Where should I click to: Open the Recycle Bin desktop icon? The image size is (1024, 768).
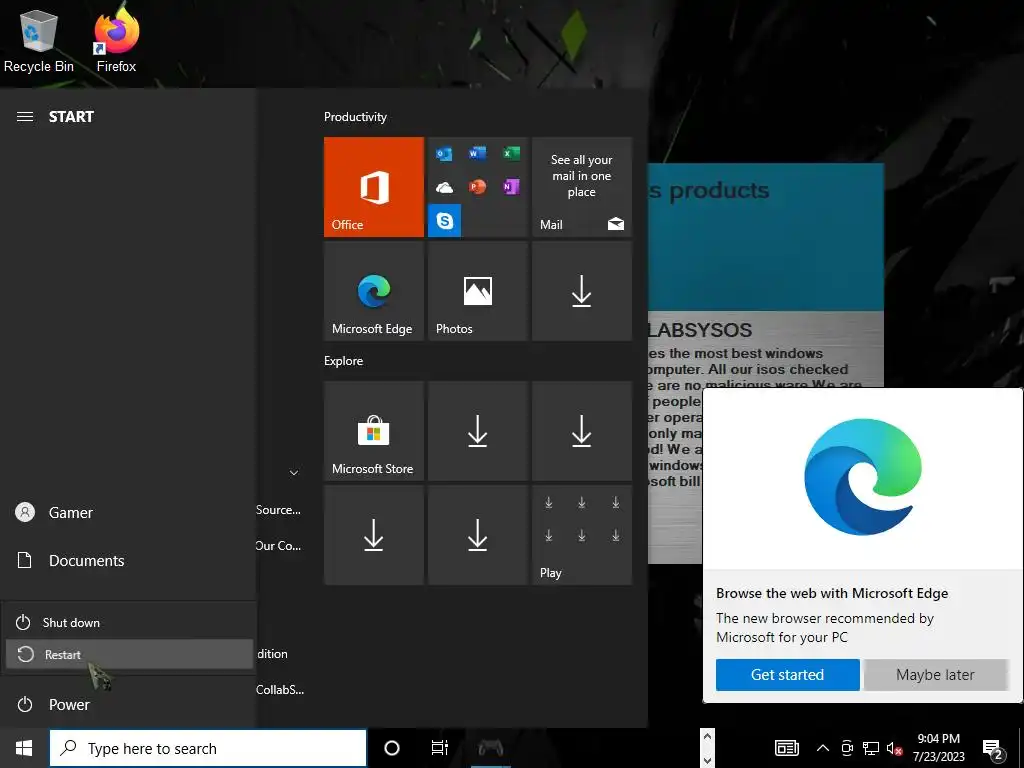(39, 40)
